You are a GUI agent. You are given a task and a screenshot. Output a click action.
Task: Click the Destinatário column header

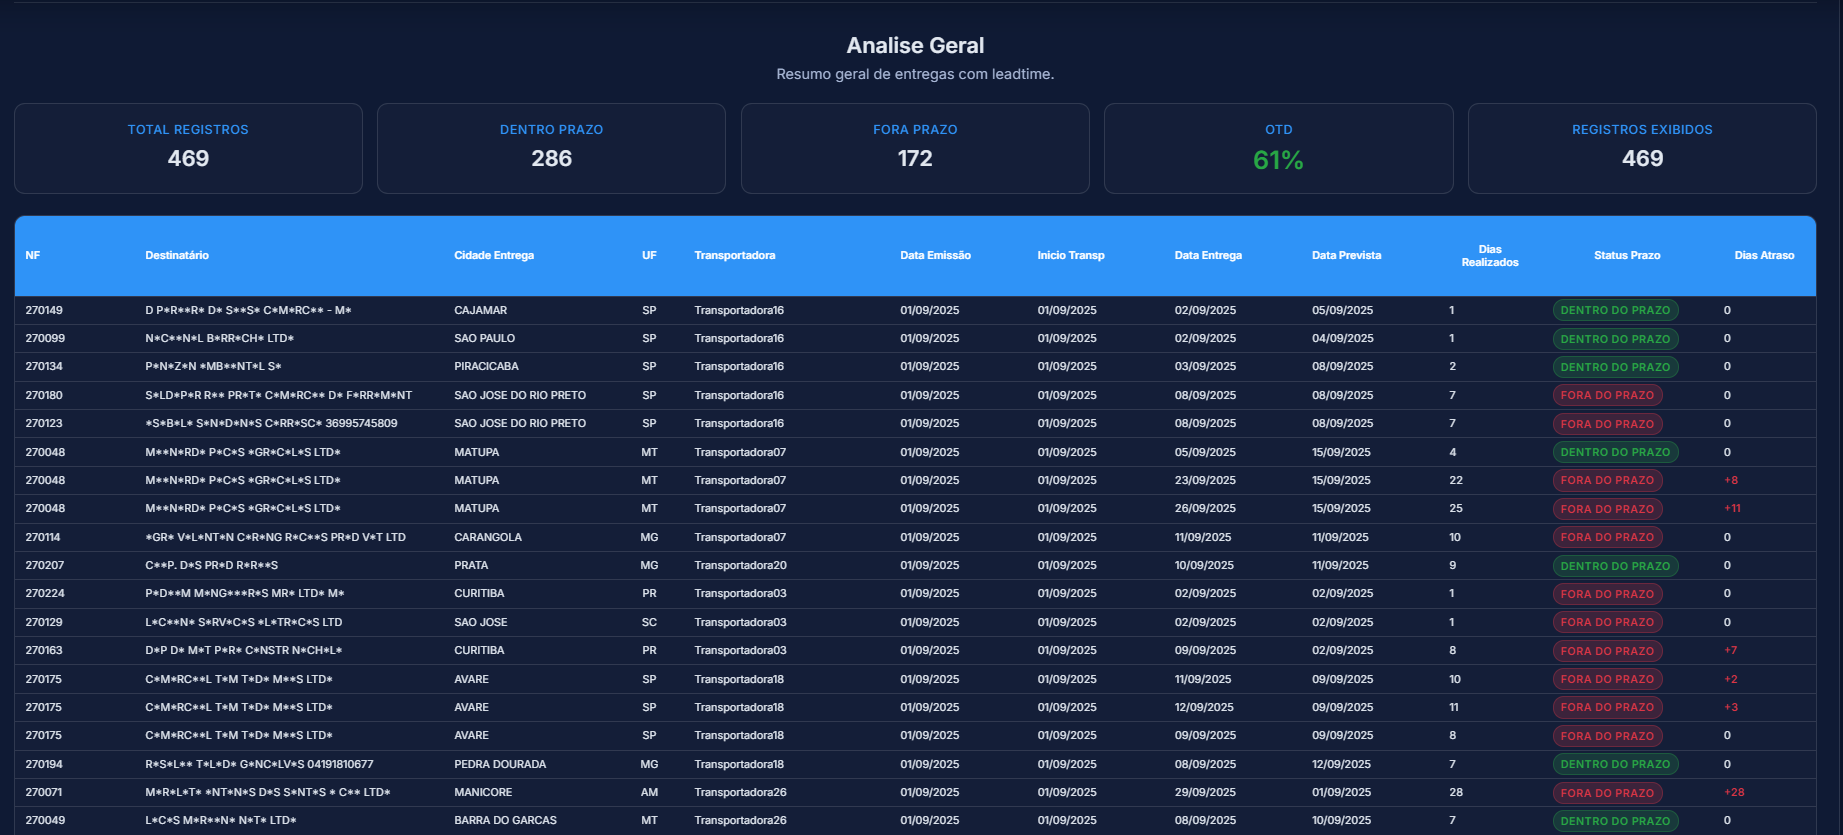pyautogui.click(x=177, y=256)
